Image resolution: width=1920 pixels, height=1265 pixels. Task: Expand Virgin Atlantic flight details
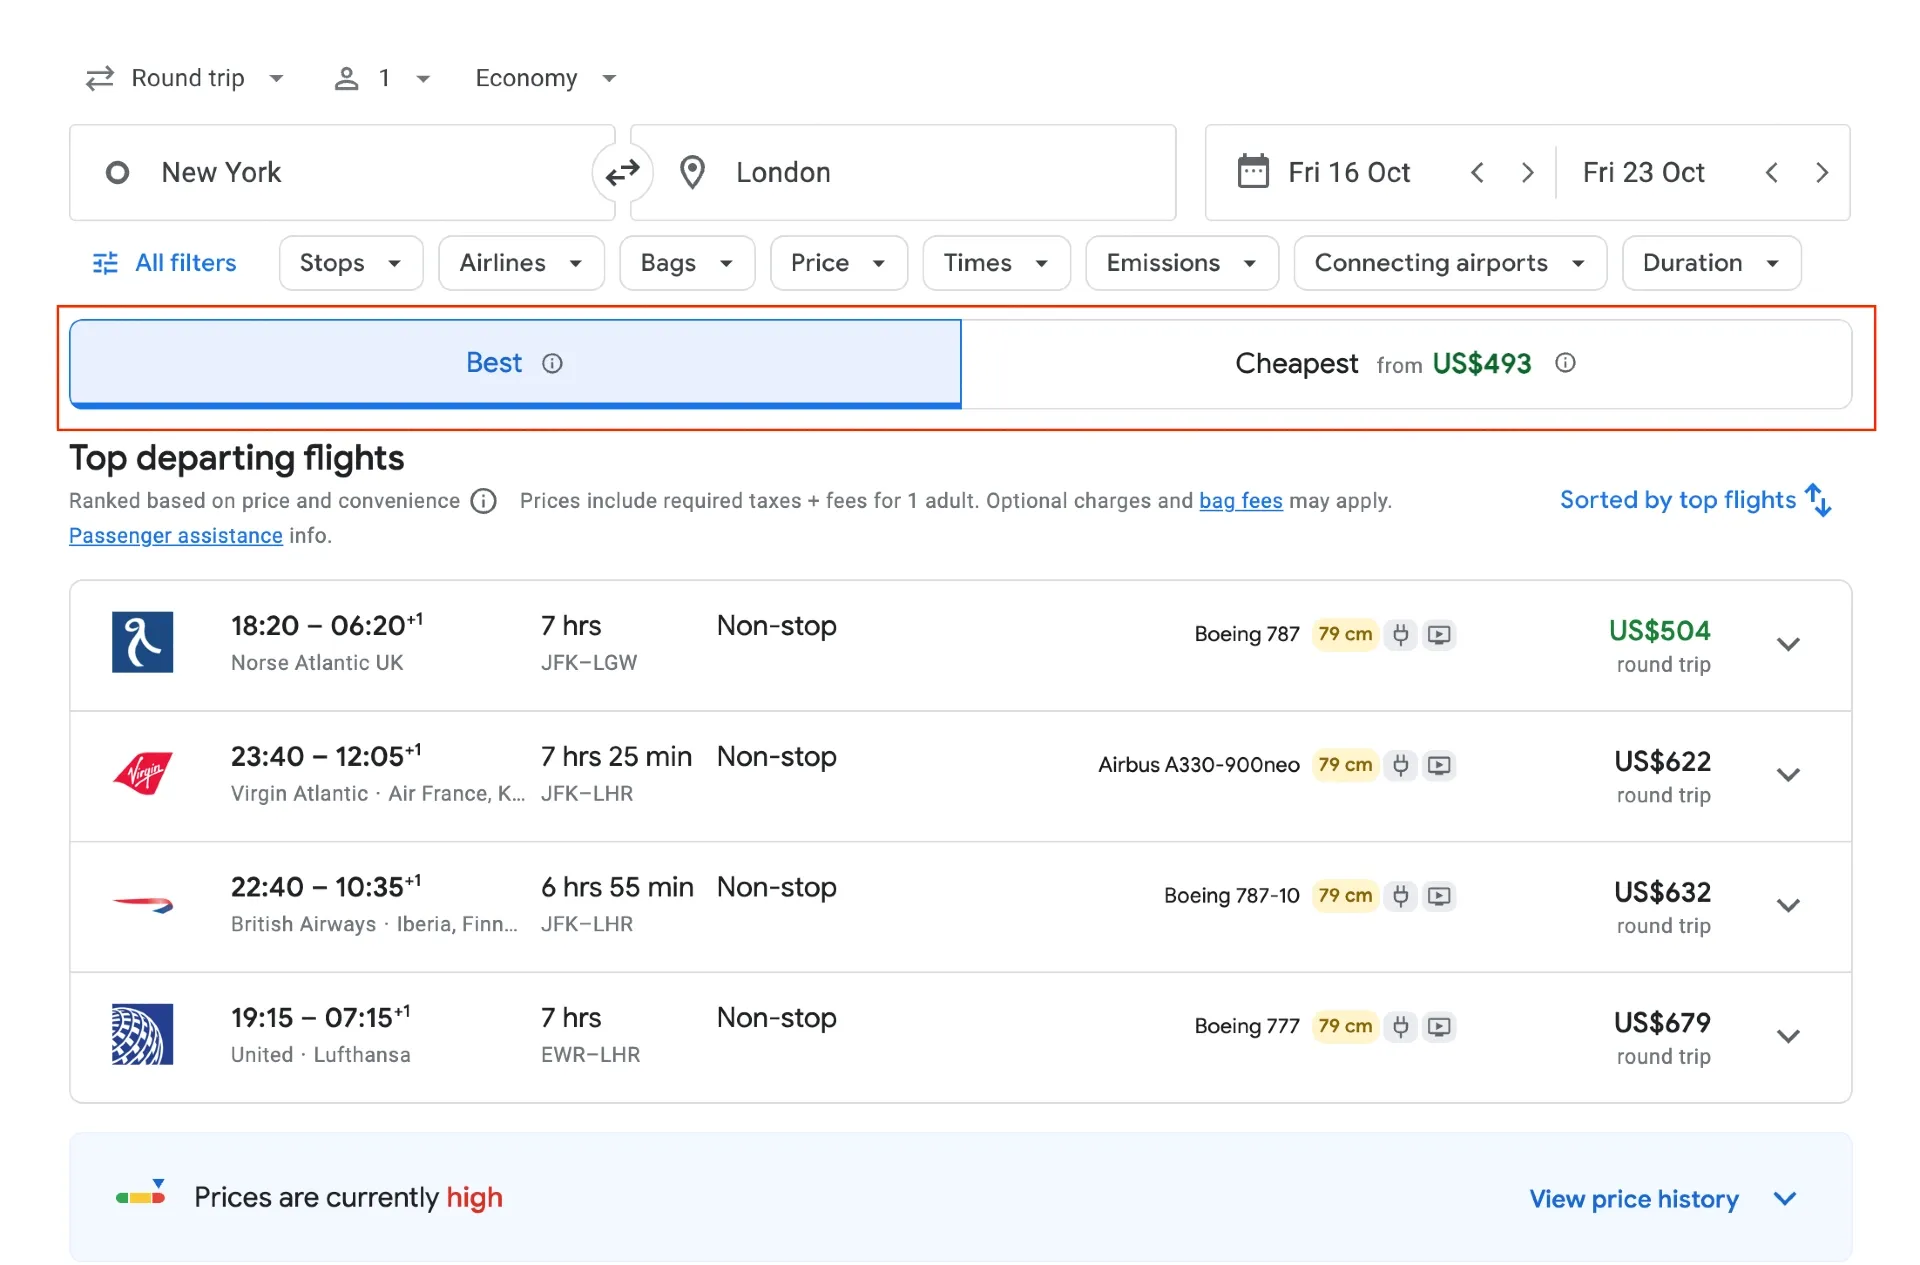pos(1788,776)
